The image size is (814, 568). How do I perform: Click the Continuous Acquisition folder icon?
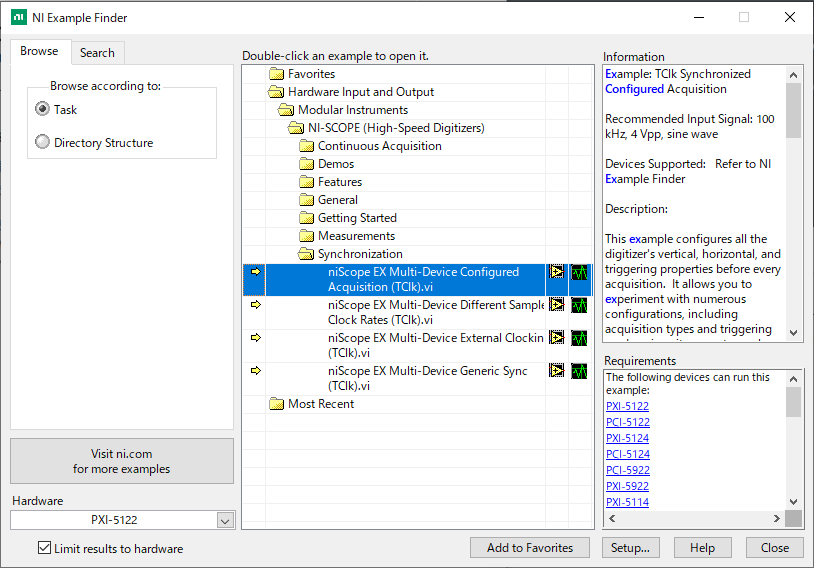click(307, 146)
